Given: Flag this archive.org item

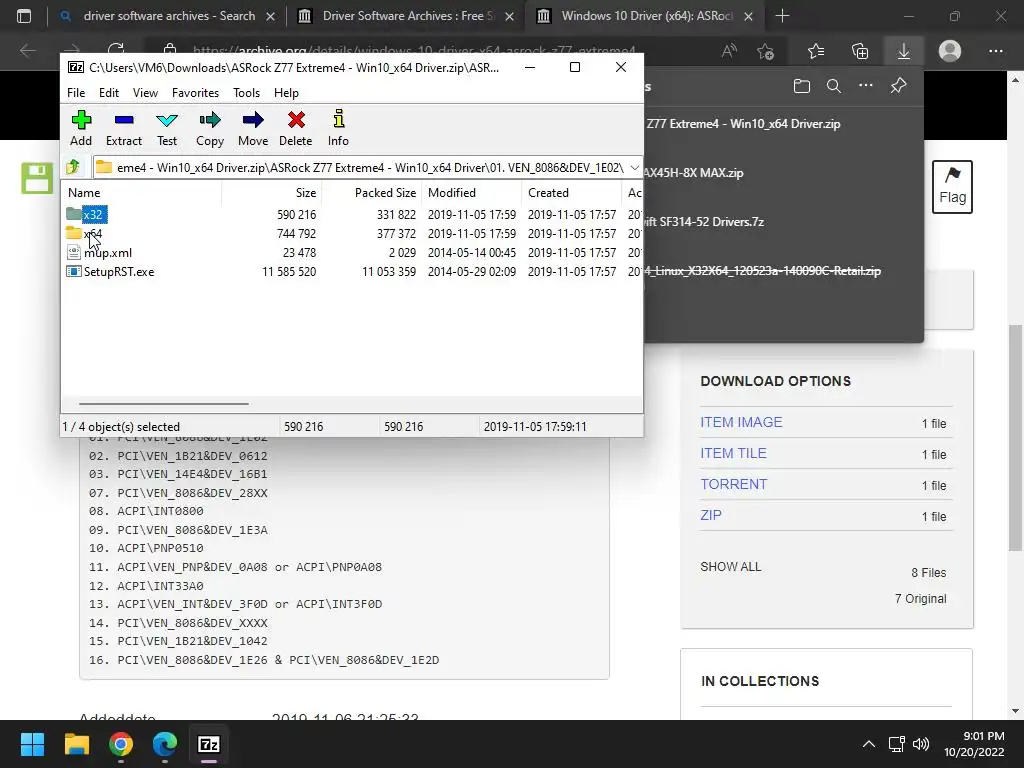Looking at the screenshot, I should 952,187.
